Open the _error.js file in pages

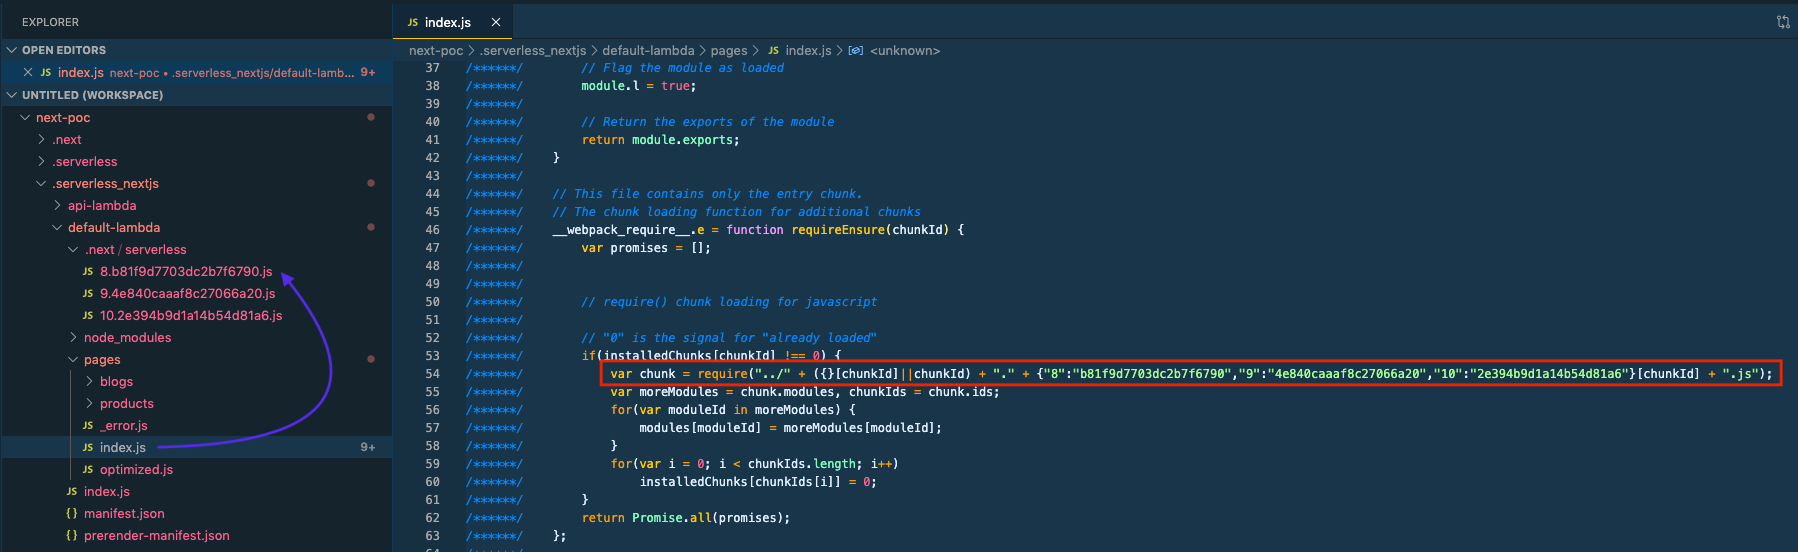coord(124,425)
